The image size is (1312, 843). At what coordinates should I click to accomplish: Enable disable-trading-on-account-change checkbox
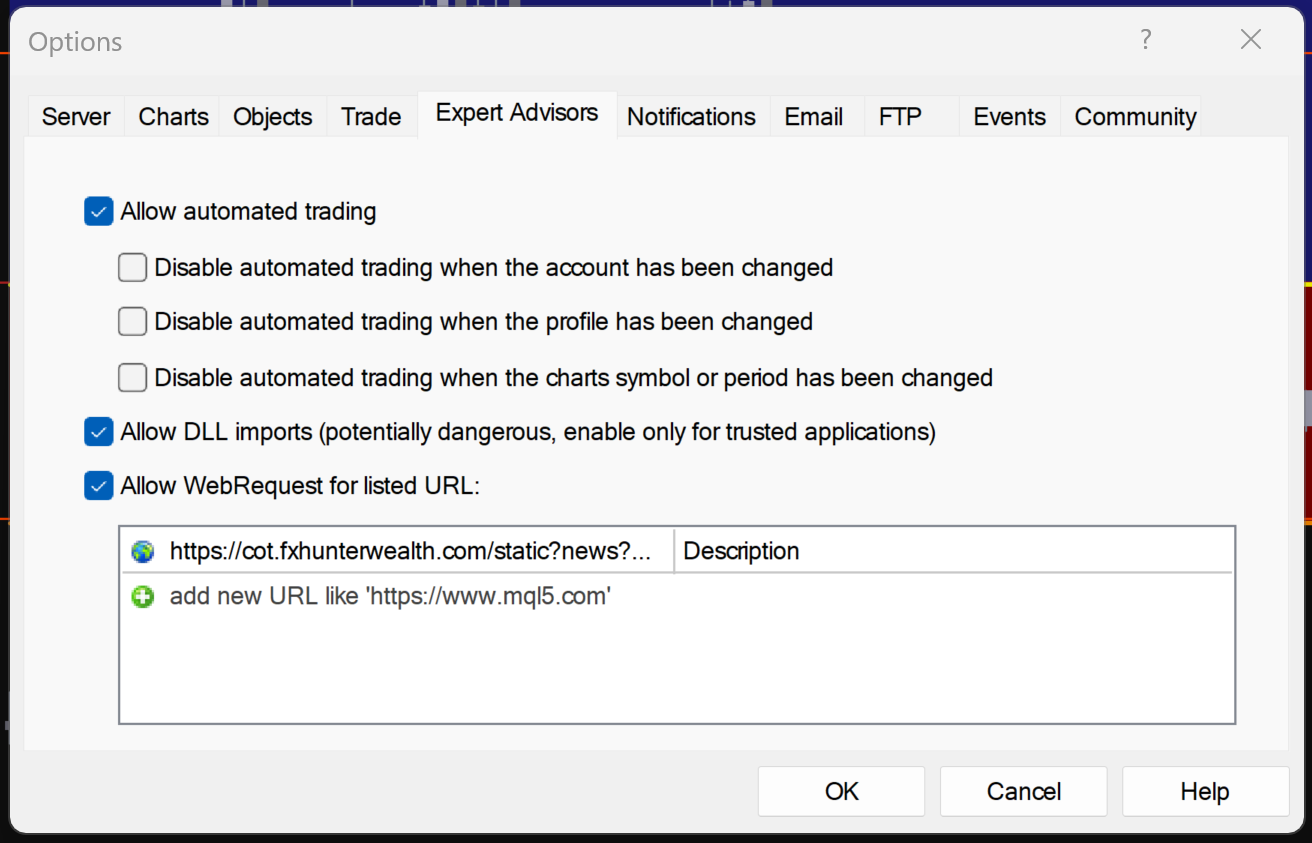[x=132, y=268]
